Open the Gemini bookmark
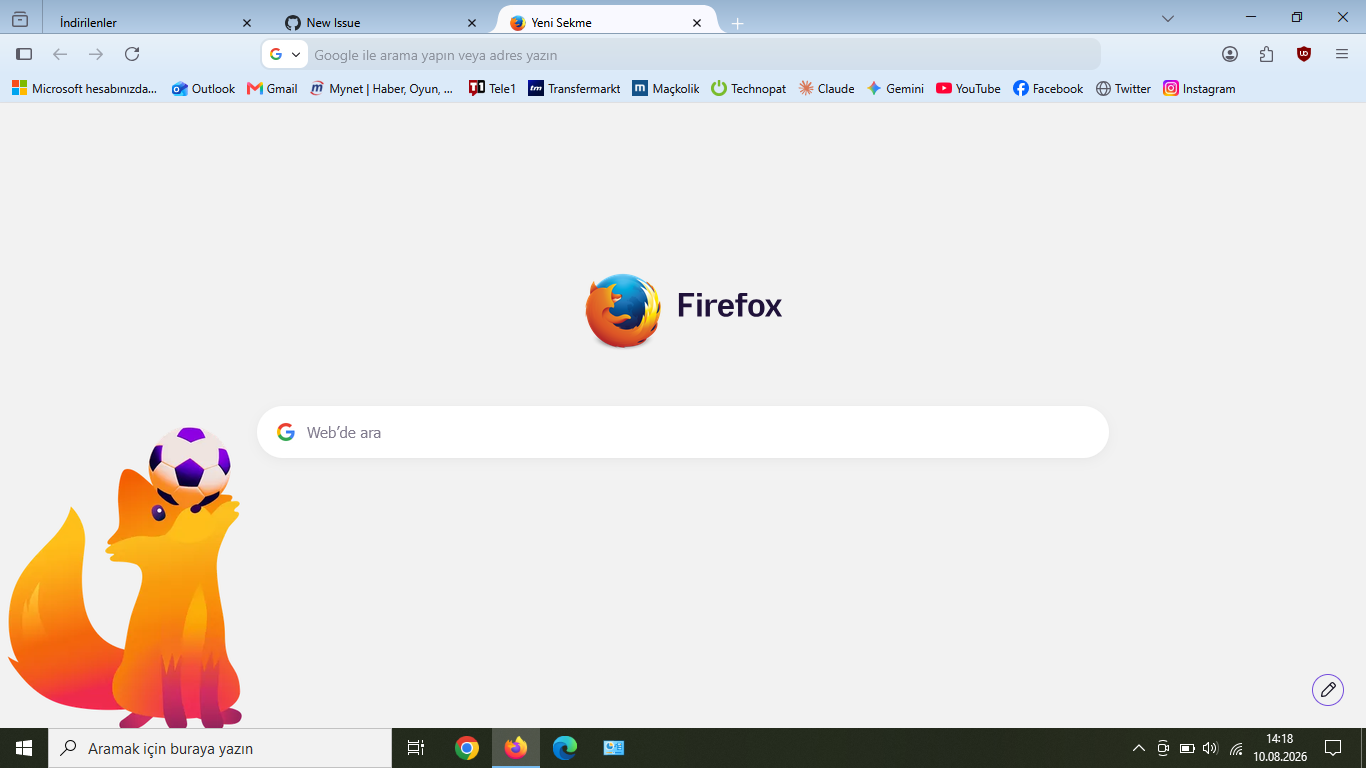Image resolution: width=1366 pixels, height=768 pixels. 895,89
